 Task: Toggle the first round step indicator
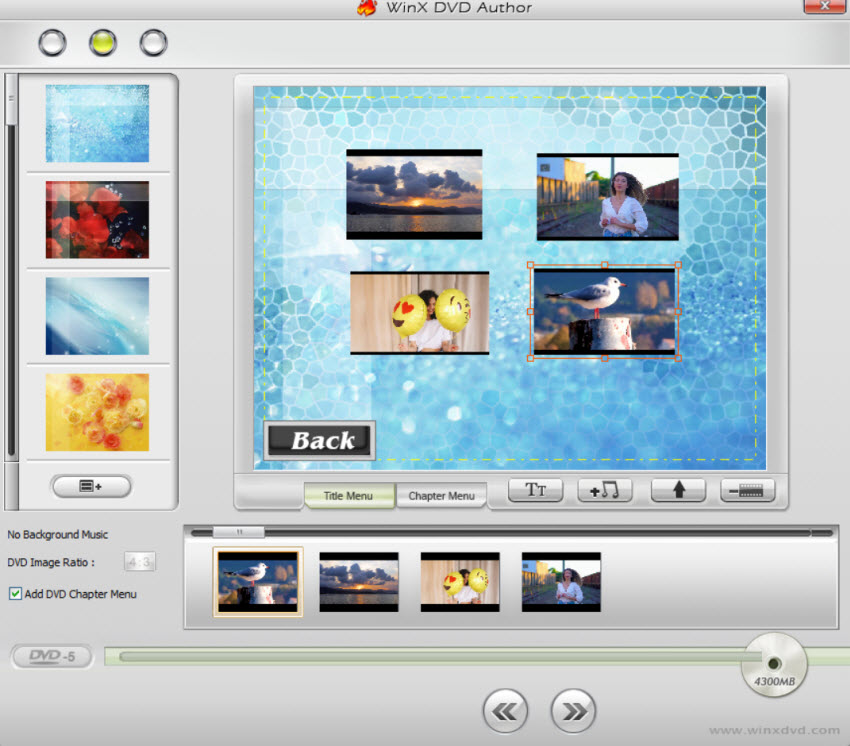point(51,42)
